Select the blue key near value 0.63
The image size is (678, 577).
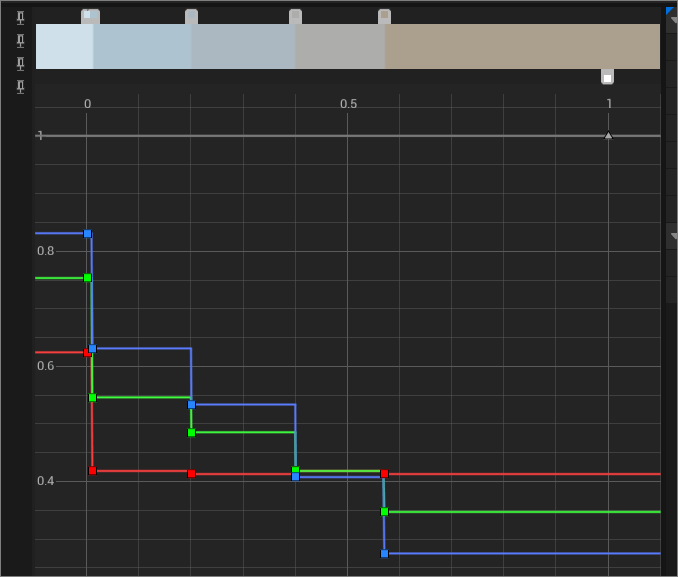coord(93,349)
